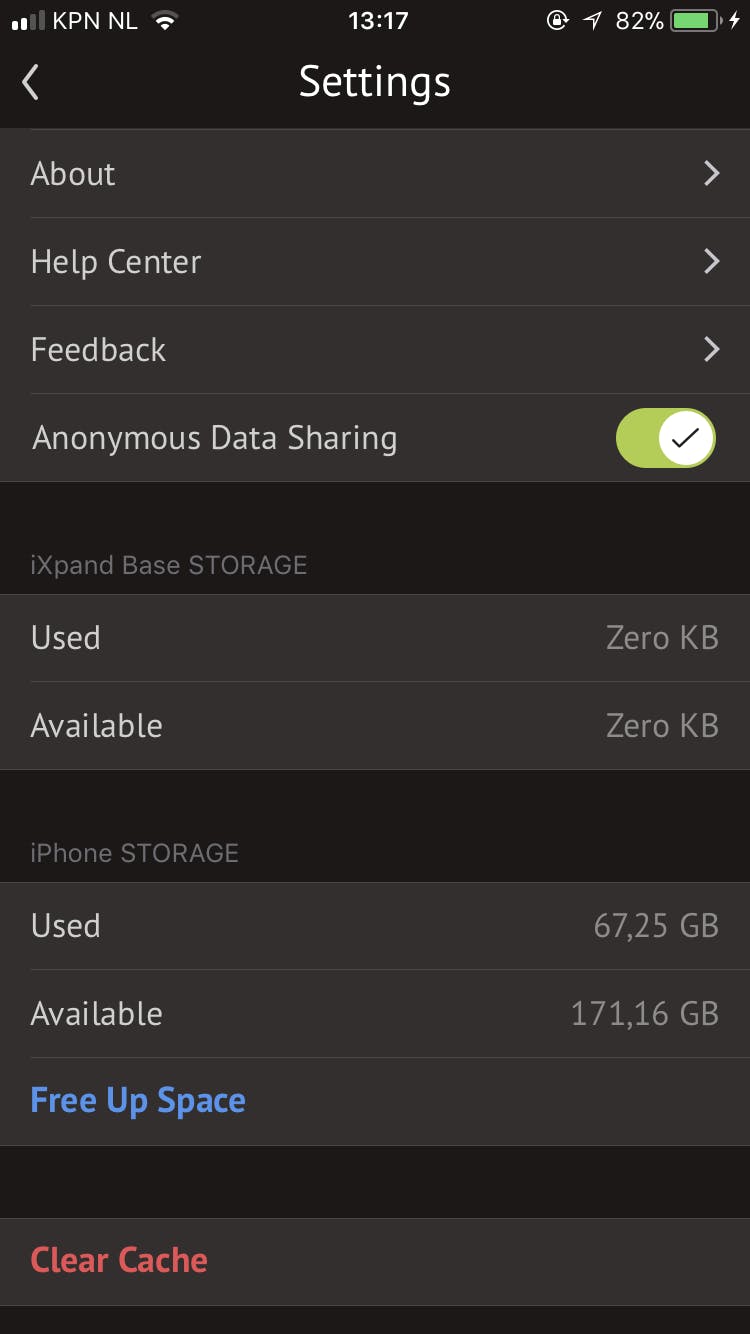Disable Anonymous Data Sharing toggle
Screen dimensions: 750x1334
click(666, 438)
